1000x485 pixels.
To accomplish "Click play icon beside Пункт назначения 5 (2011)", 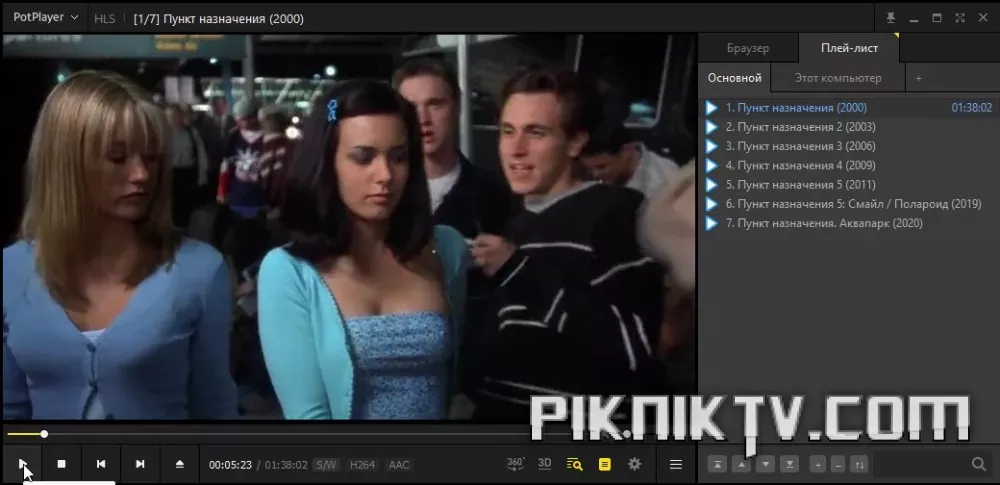I will coord(712,184).
